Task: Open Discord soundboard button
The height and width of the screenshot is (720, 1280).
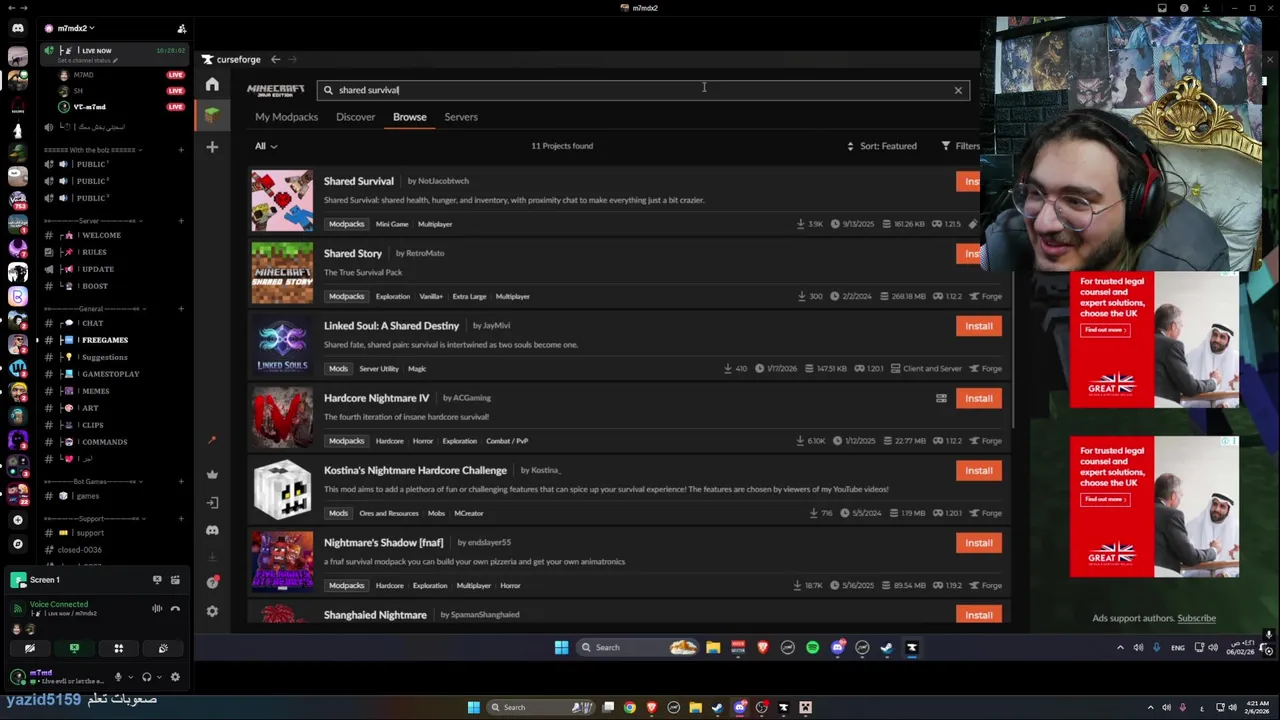Action: (163, 648)
